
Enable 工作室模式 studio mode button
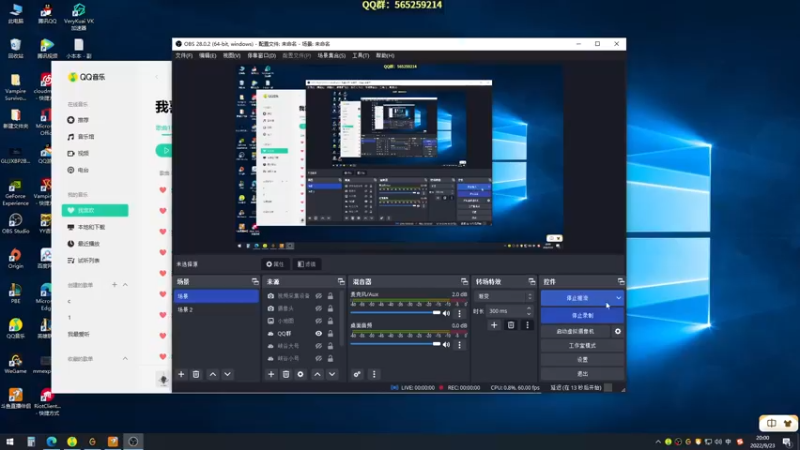[582, 346]
